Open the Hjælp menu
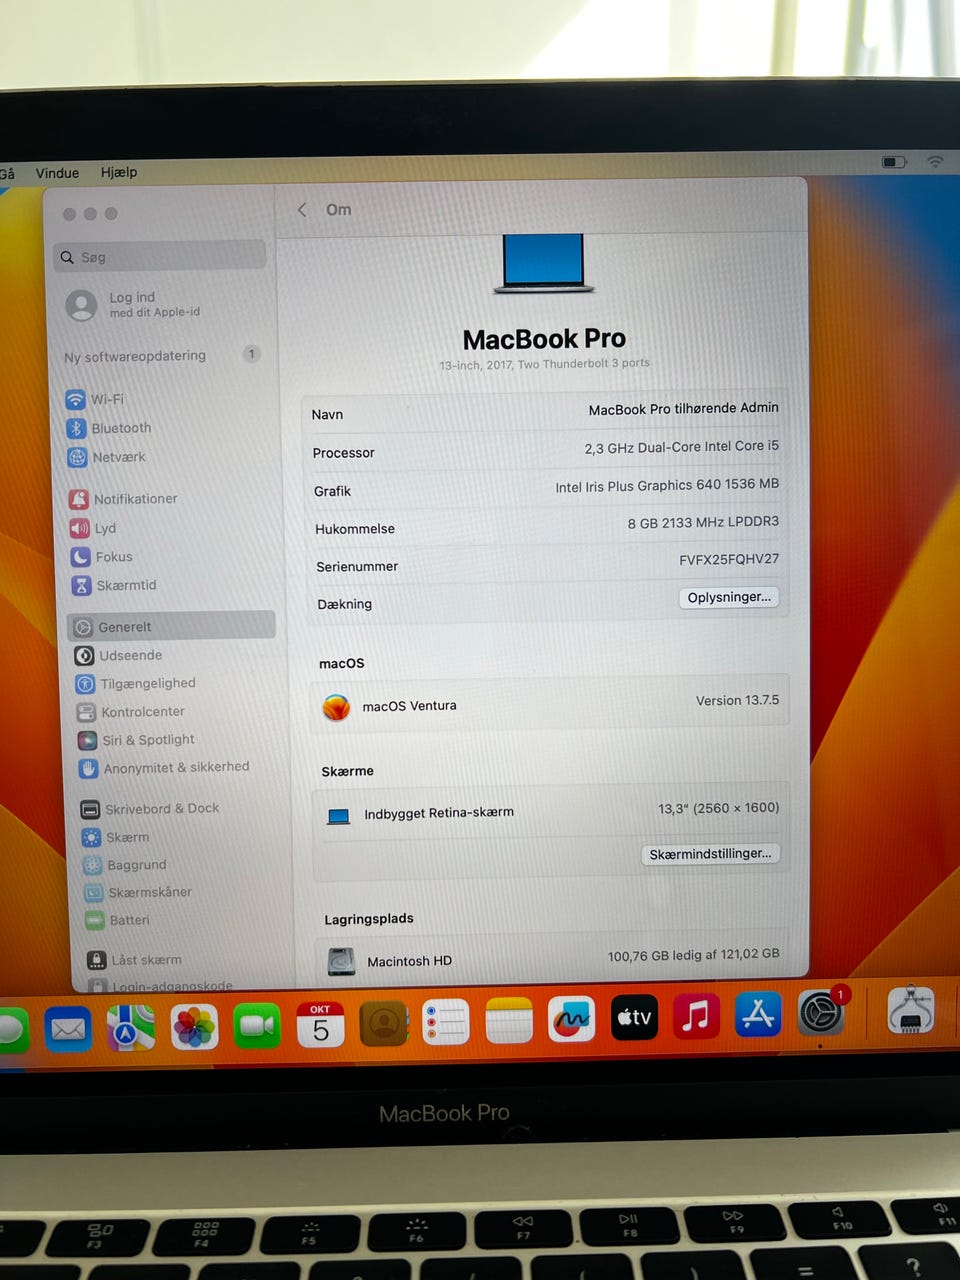Image resolution: width=960 pixels, height=1280 pixels. (x=119, y=172)
